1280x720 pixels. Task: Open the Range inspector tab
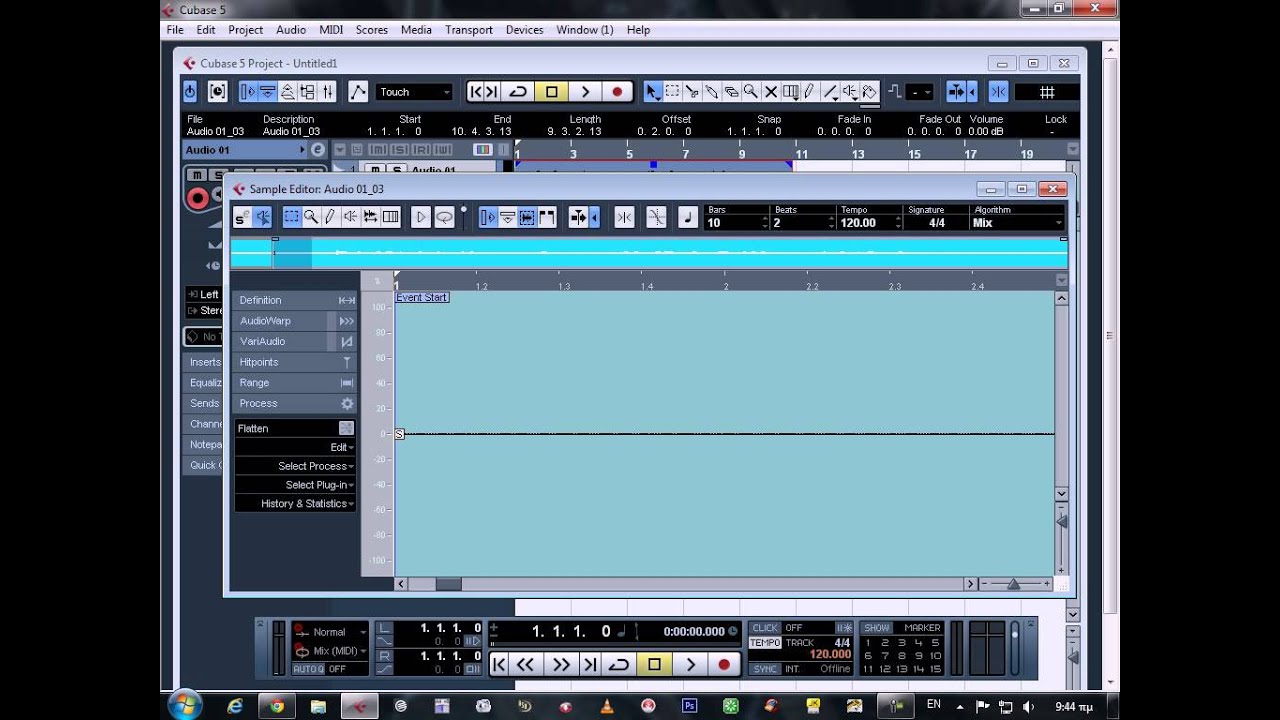click(295, 383)
